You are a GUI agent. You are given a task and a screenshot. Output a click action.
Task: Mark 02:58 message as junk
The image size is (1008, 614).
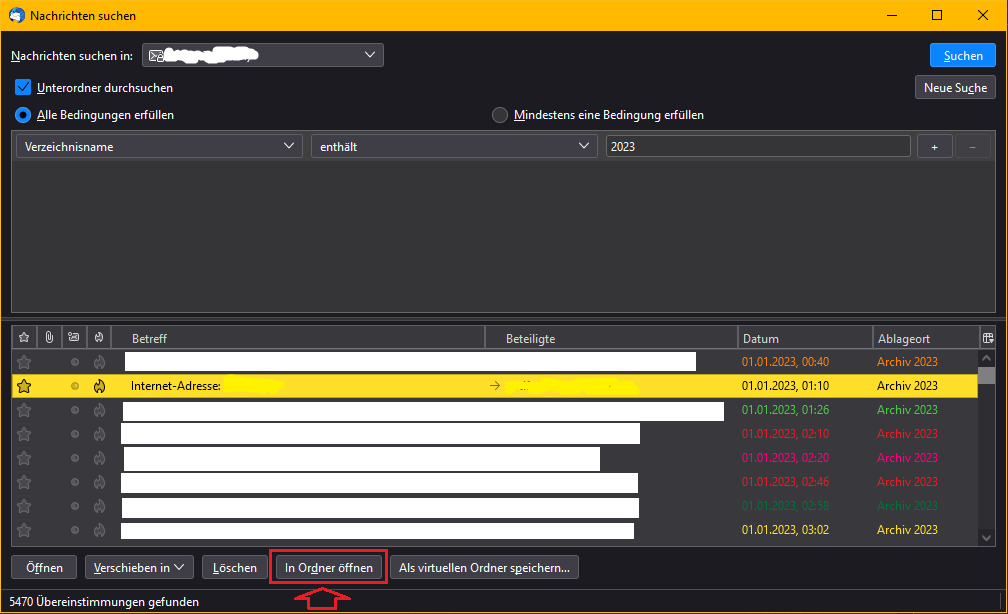[x=100, y=506]
